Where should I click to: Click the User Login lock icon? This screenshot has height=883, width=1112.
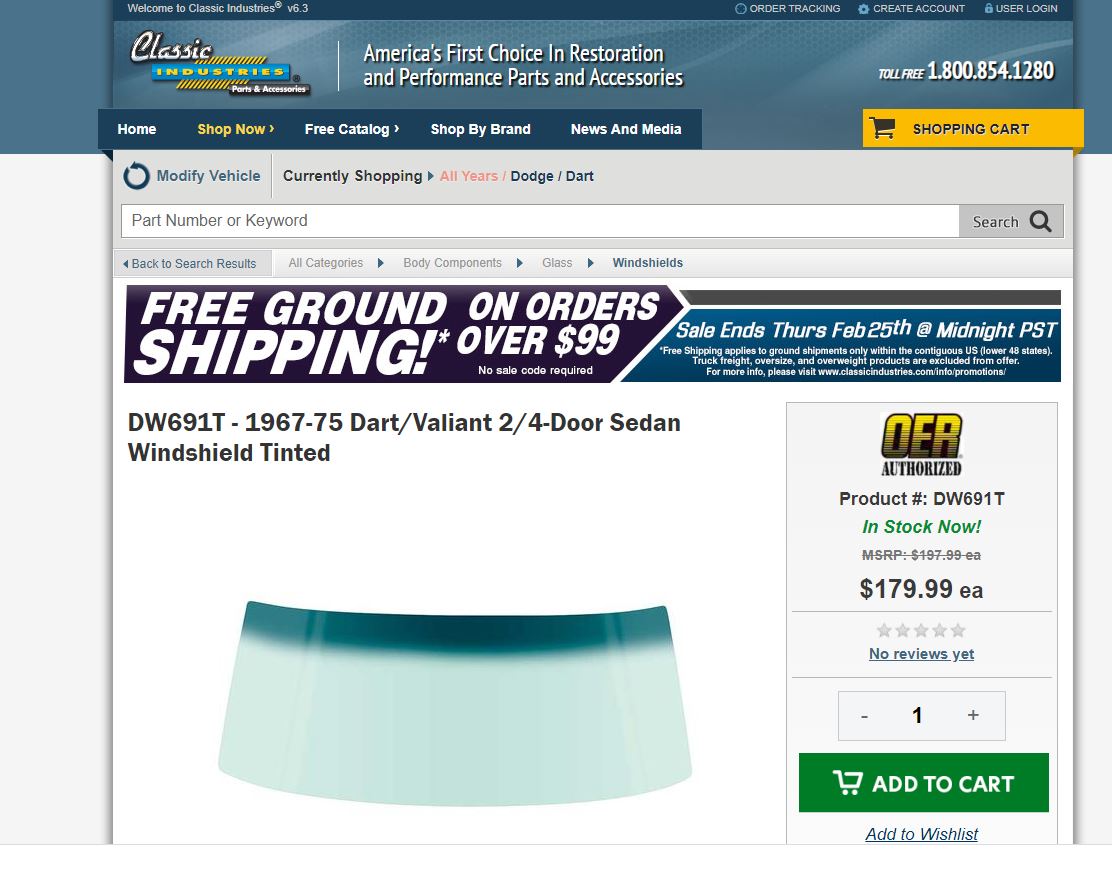click(989, 9)
